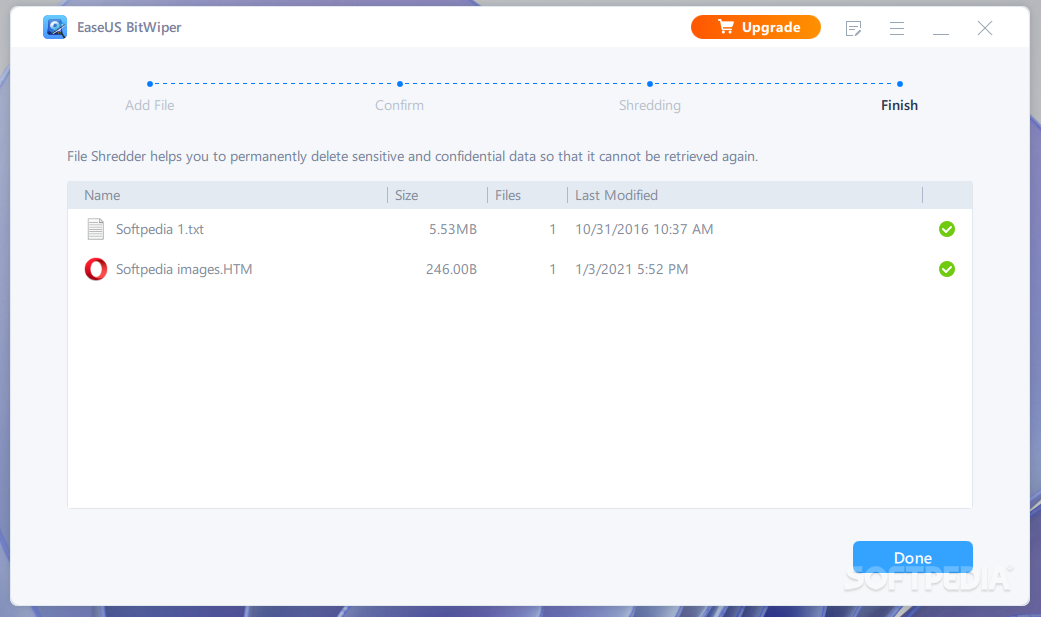Screen dimensions: 1041x617
Task: Select the Finish step label
Action: point(899,105)
